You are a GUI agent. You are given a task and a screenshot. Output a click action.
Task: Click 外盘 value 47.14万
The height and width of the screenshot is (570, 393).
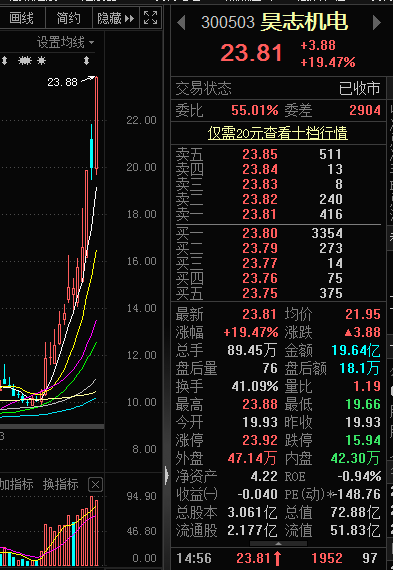[x=252, y=458]
